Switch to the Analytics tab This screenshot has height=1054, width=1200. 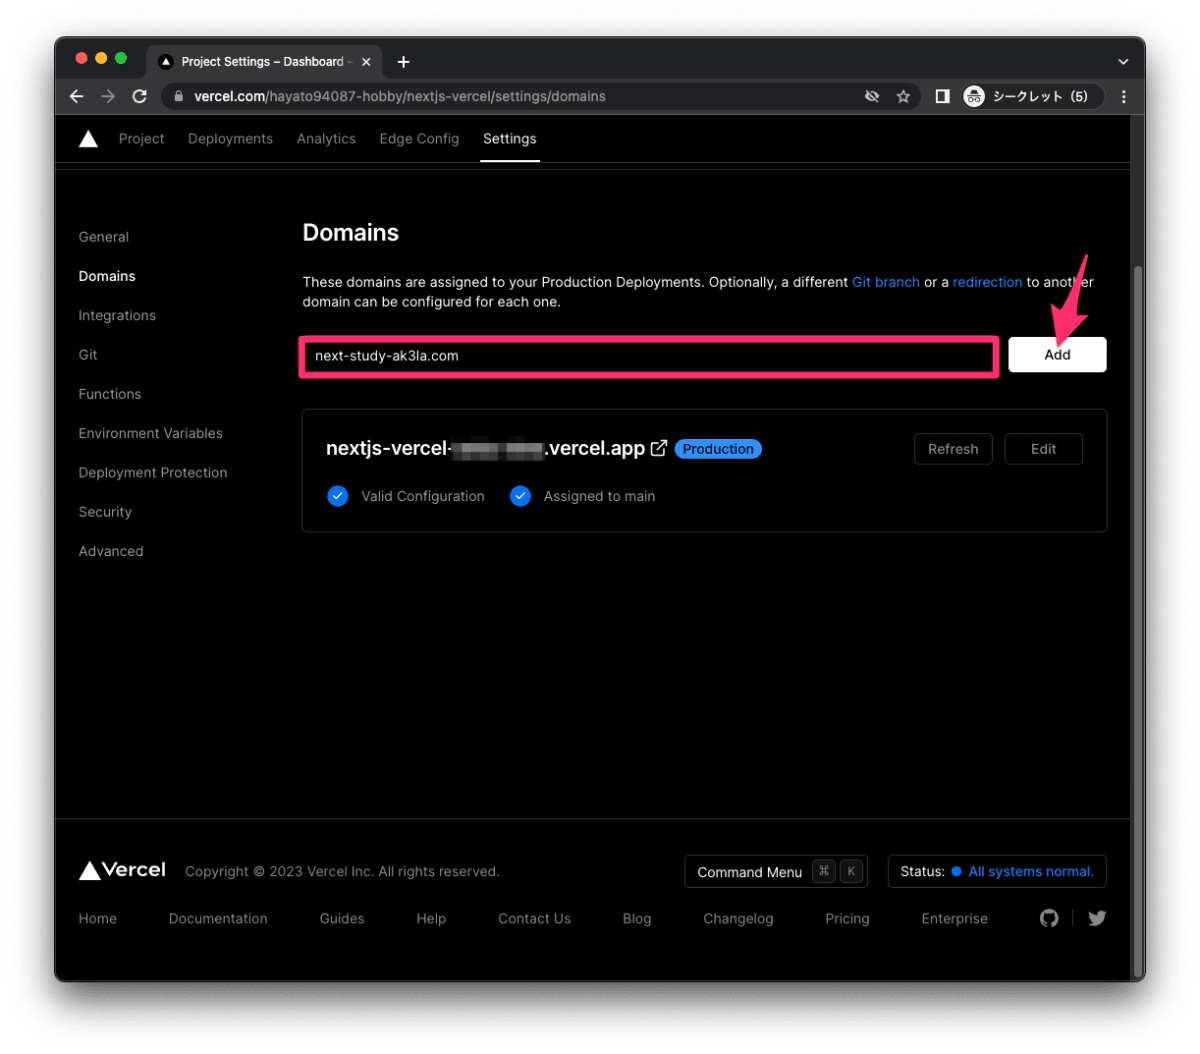tap(326, 139)
